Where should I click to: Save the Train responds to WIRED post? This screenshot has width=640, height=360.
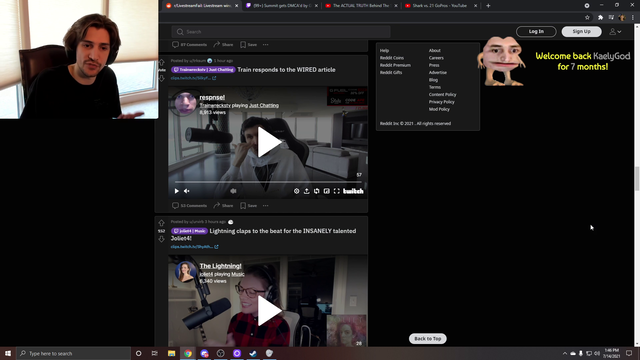click(x=249, y=206)
